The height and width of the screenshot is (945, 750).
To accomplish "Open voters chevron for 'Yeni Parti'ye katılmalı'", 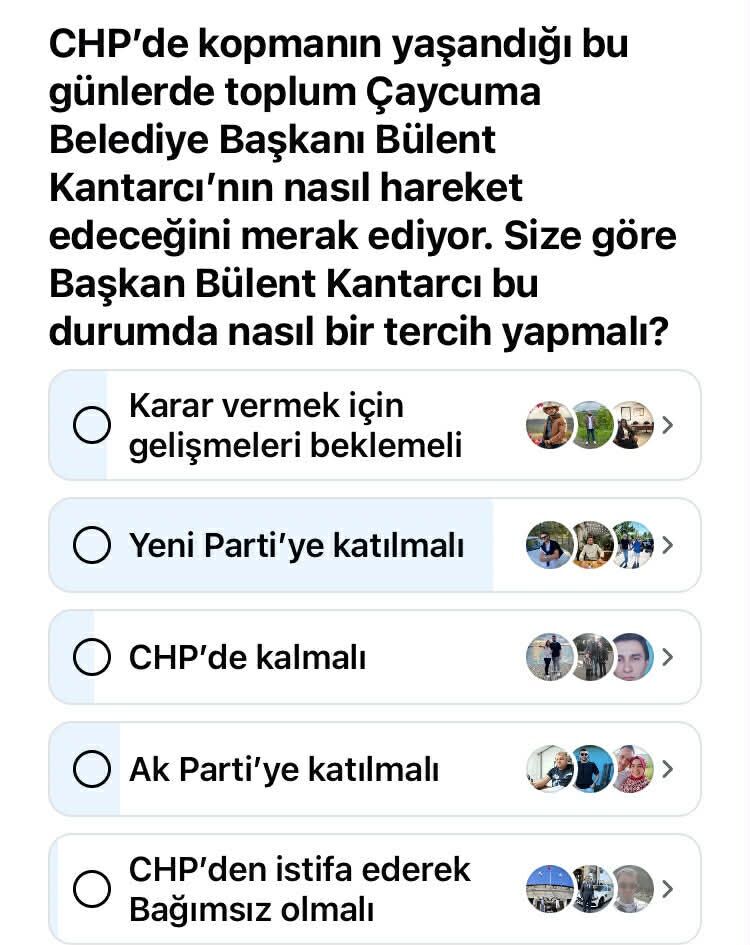I will (667, 545).
